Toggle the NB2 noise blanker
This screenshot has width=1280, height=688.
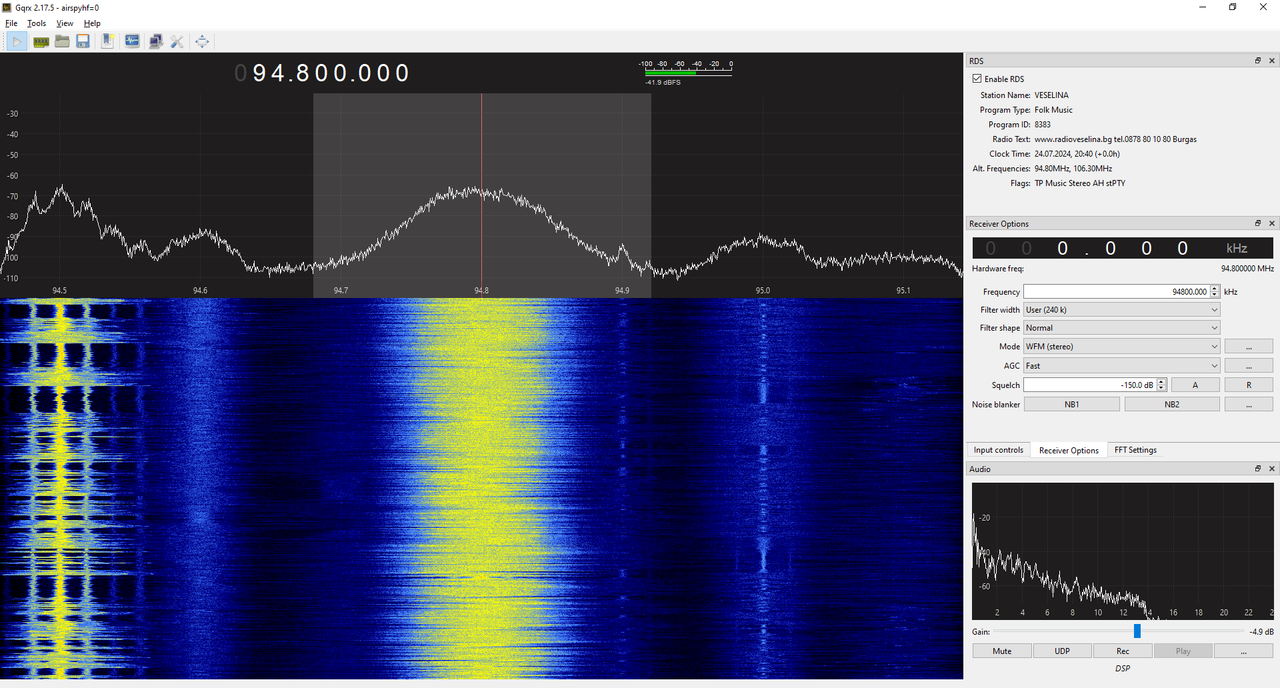(x=1172, y=404)
